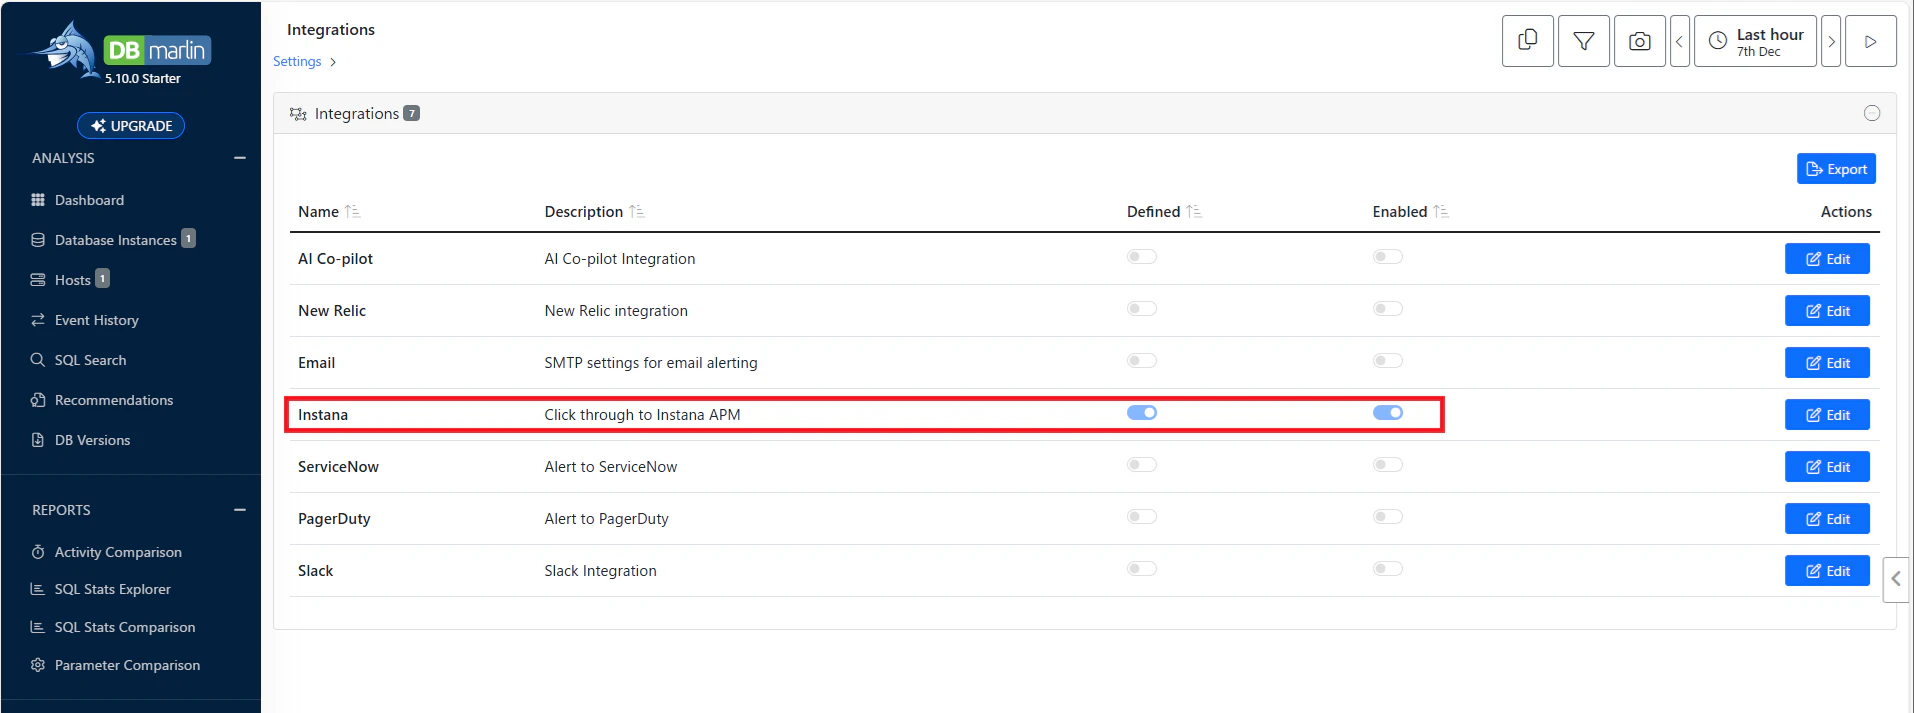Collapse the ANALYSIS sidebar section

240,158
